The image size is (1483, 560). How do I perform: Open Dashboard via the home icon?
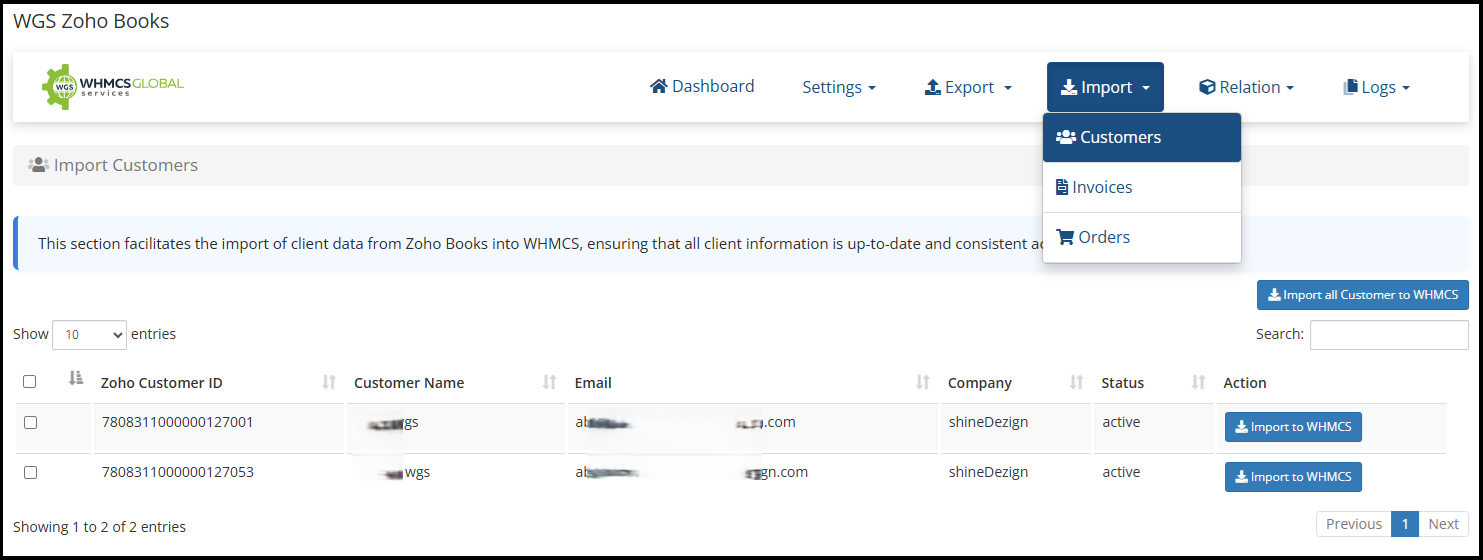(x=659, y=87)
